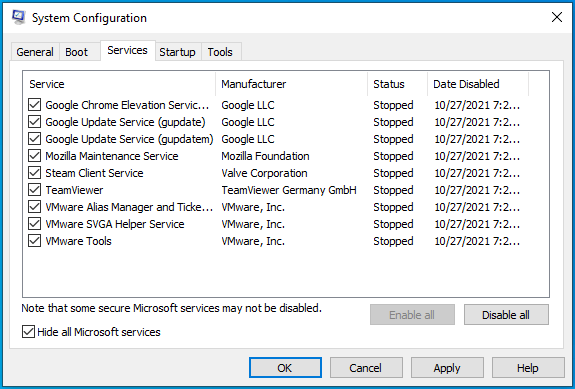The height and width of the screenshot is (389, 575).
Task: Toggle Mozilla Maintenance Service checkbox
Action: [x=34, y=156]
